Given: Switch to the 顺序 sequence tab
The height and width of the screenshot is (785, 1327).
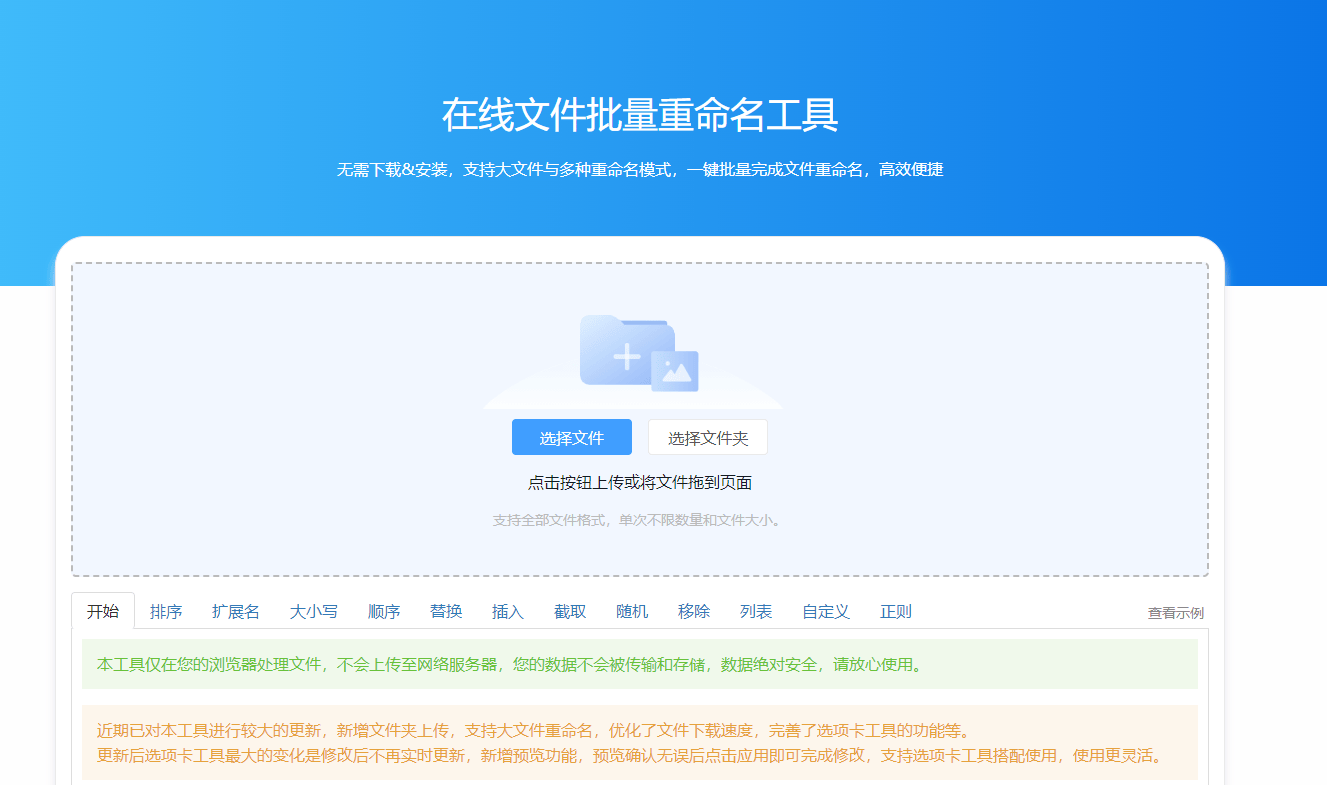Looking at the screenshot, I should click(384, 611).
